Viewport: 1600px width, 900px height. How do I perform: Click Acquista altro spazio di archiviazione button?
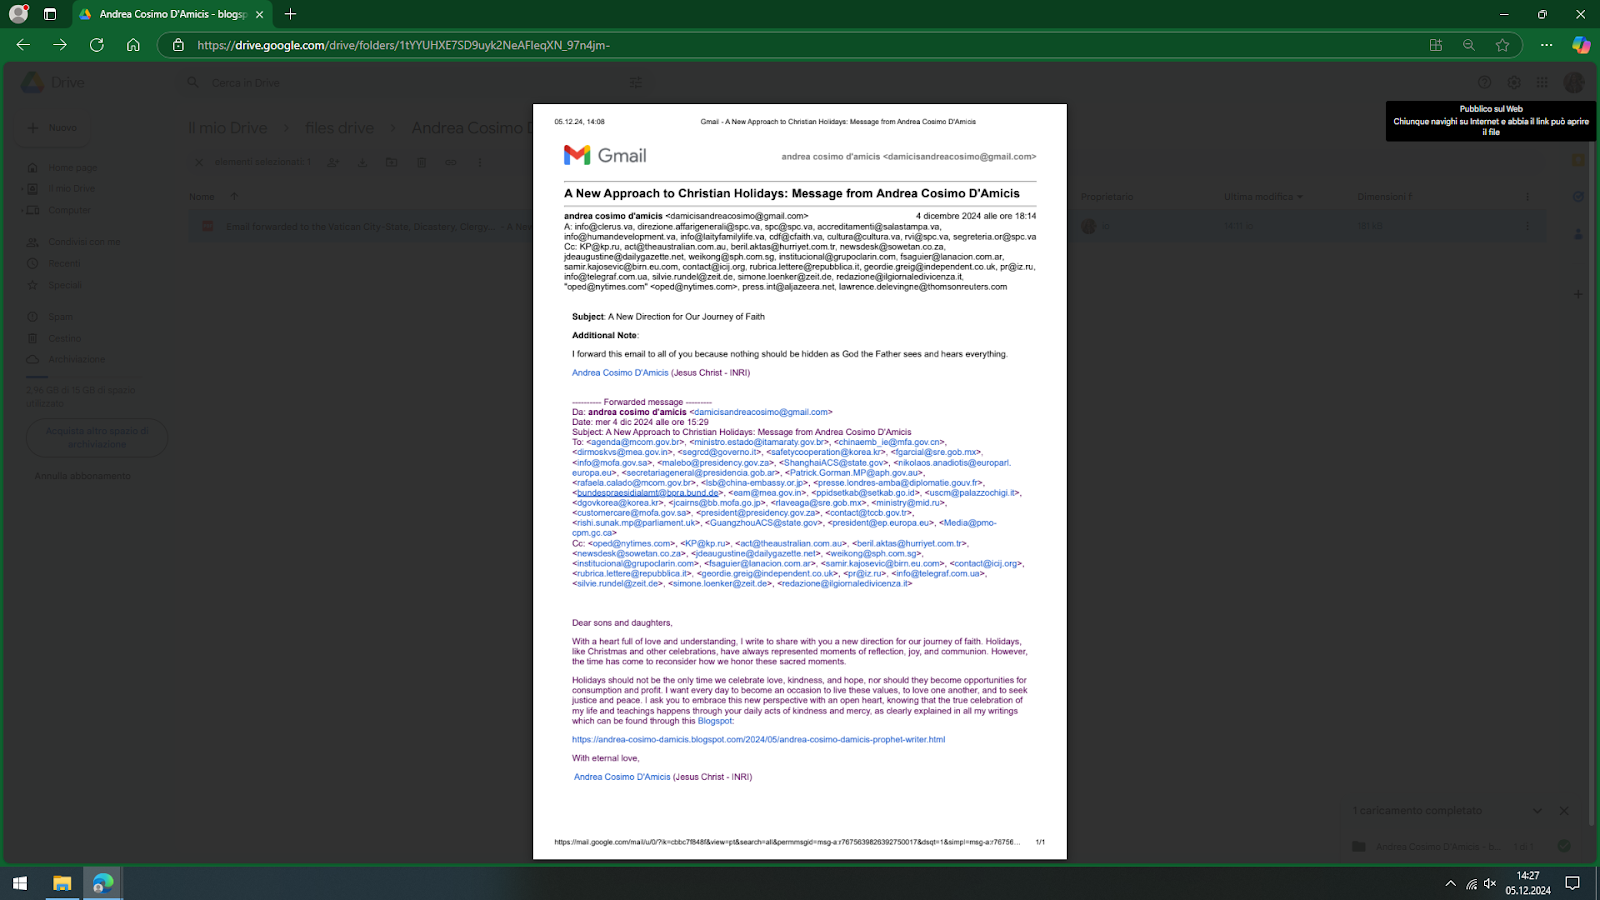[x=97, y=437]
